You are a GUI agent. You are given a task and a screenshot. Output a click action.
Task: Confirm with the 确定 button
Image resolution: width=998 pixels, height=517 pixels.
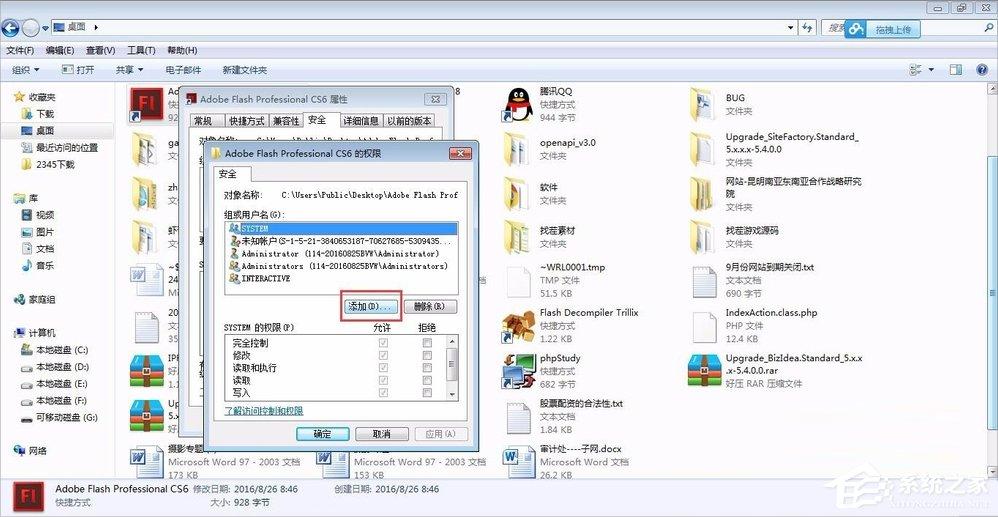point(323,434)
